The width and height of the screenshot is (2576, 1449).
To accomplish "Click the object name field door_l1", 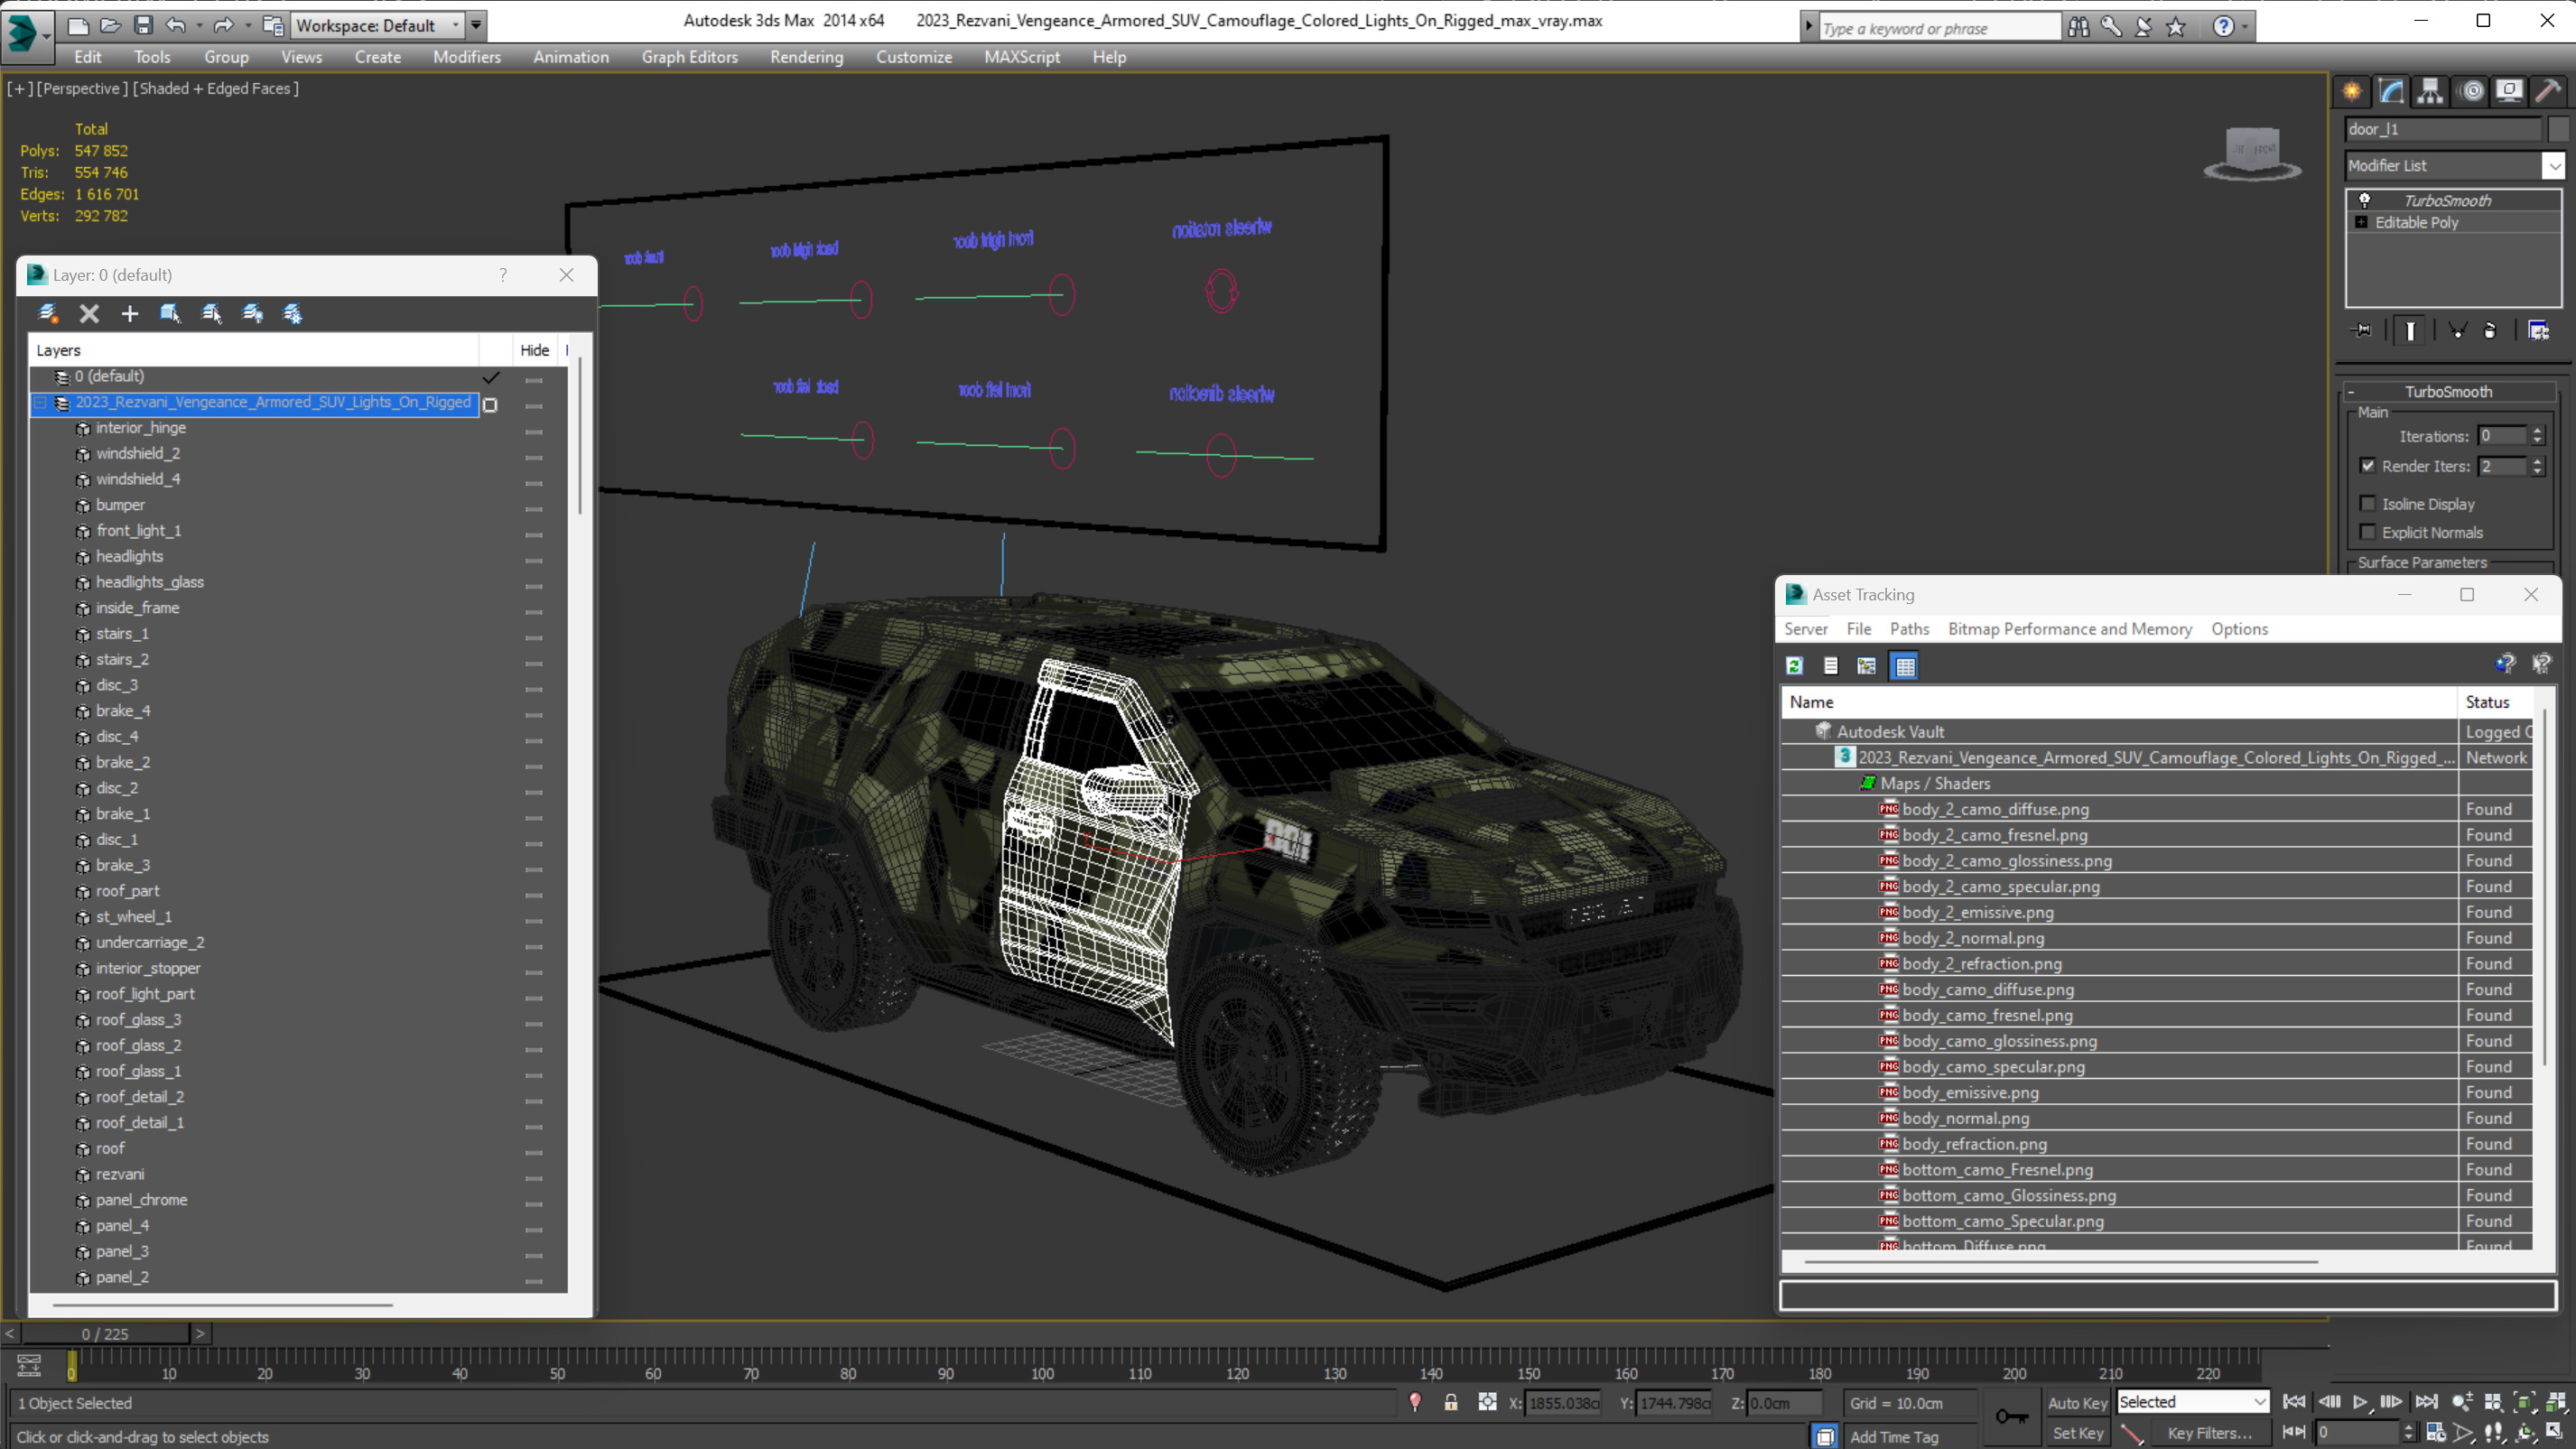I will point(2442,129).
